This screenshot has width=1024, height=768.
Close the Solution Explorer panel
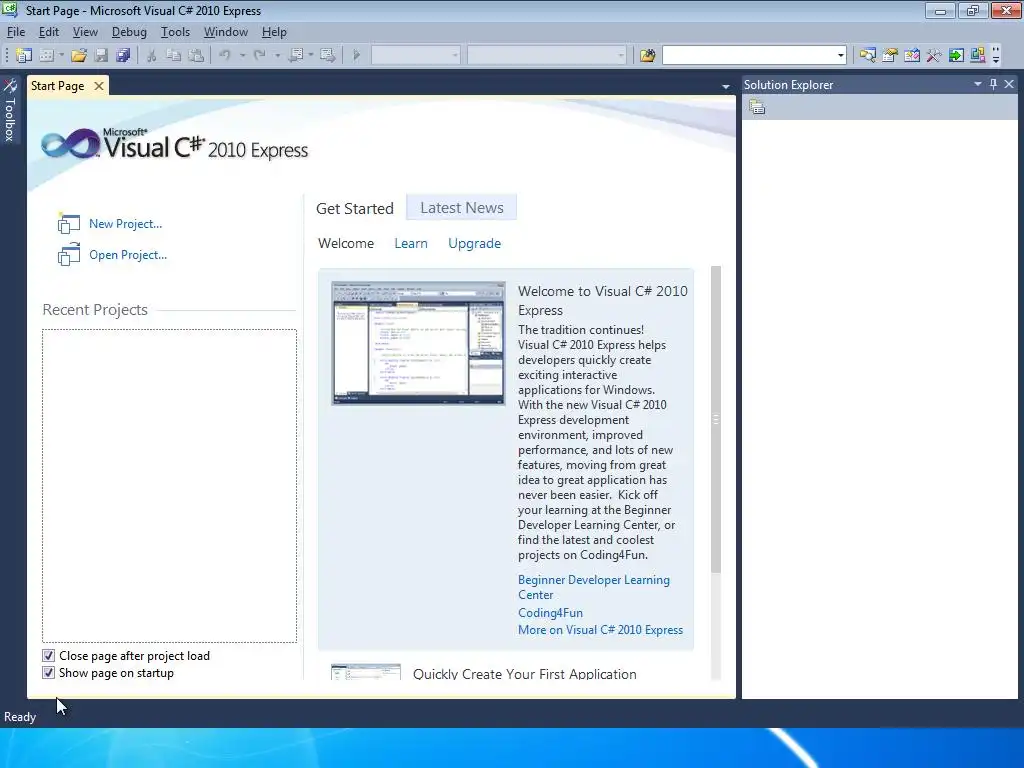coord(1009,84)
